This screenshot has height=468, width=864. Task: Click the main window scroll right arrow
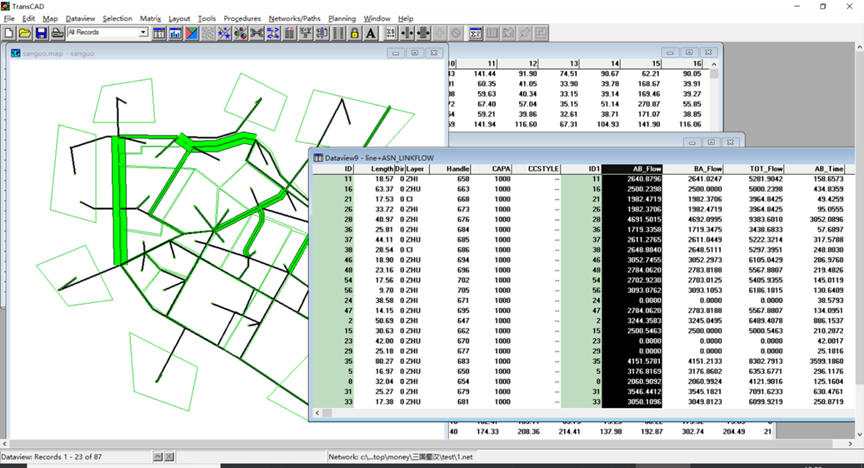tap(850, 443)
